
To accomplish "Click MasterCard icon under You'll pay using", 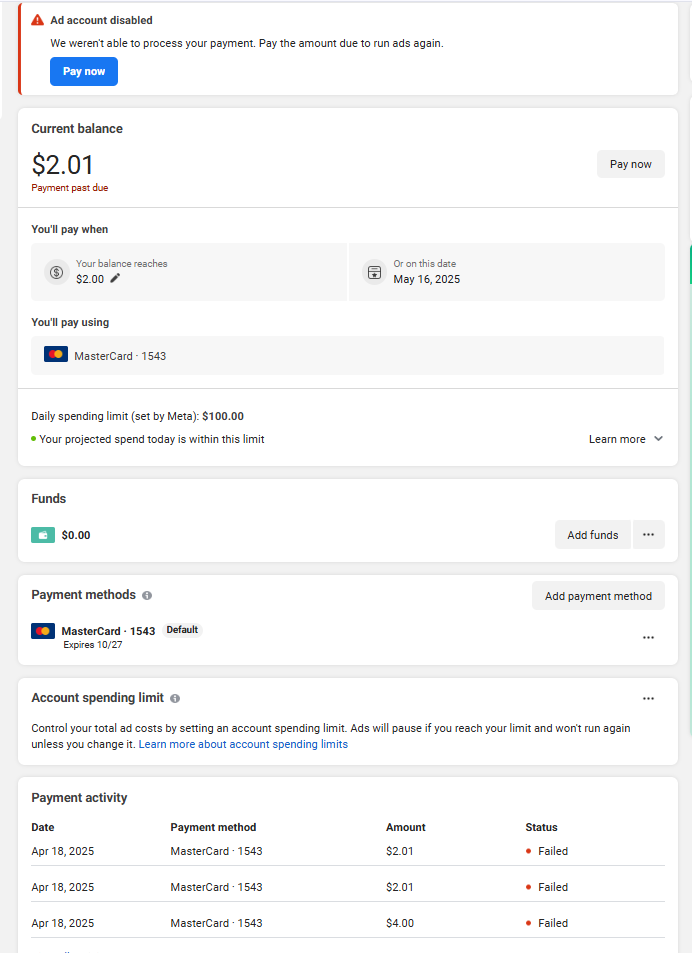I will 56,354.
